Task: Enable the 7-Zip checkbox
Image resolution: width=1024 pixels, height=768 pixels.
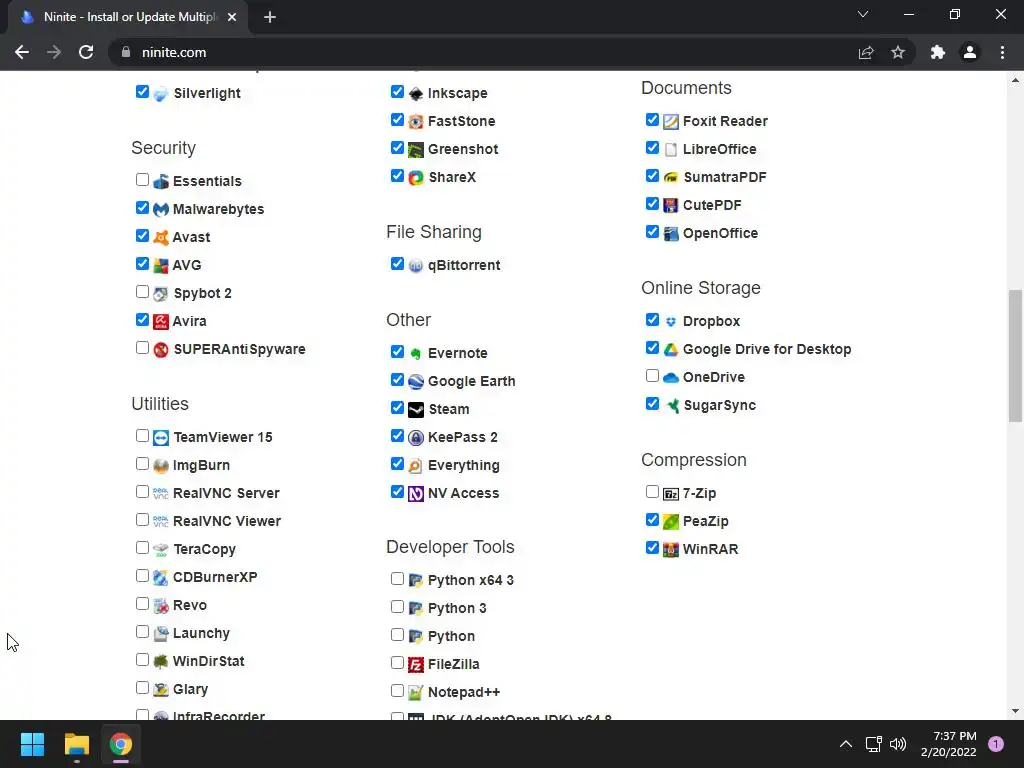Action: coord(652,491)
